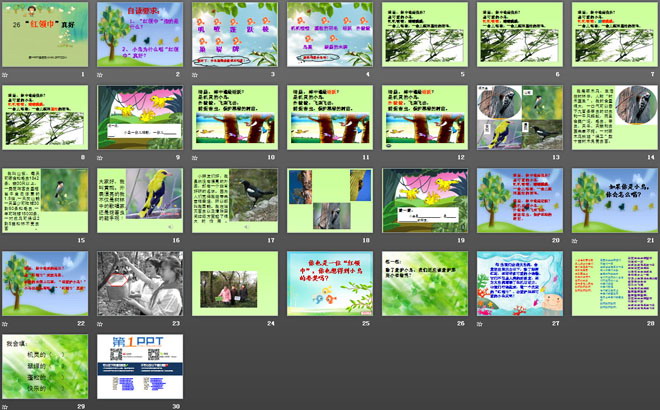Select slide 14 with woodpecker text page
The height and width of the screenshot is (410, 660).
point(613,117)
